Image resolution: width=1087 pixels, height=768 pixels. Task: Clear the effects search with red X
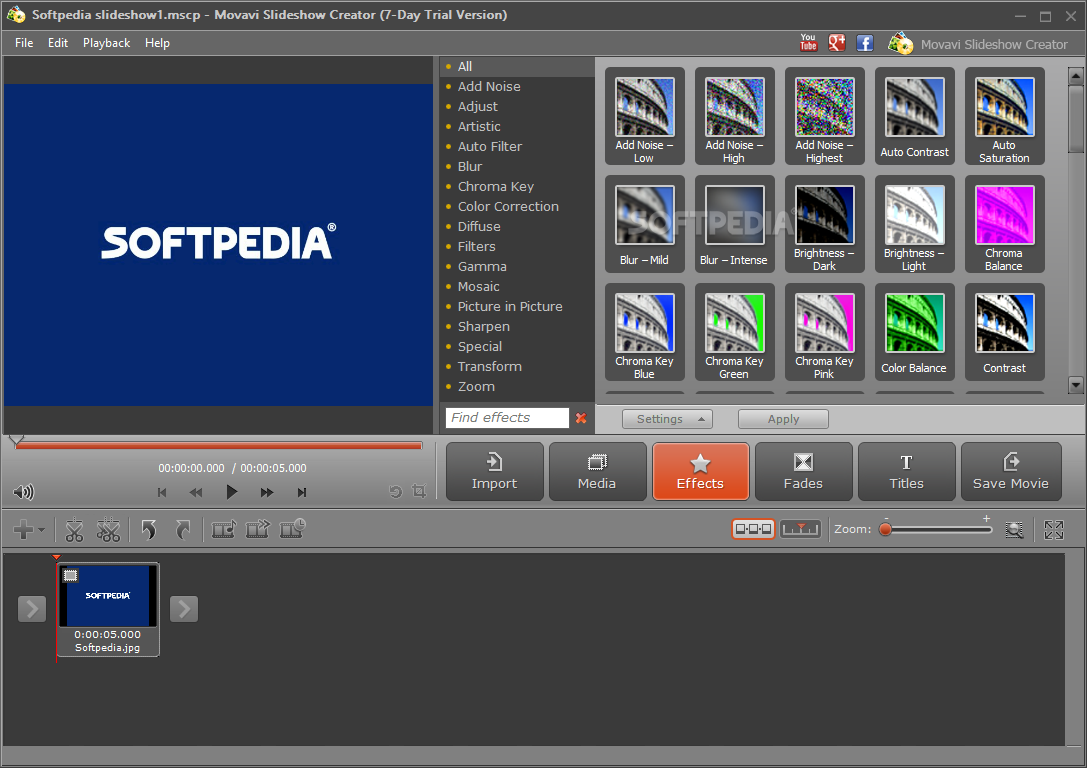point(581,418)
